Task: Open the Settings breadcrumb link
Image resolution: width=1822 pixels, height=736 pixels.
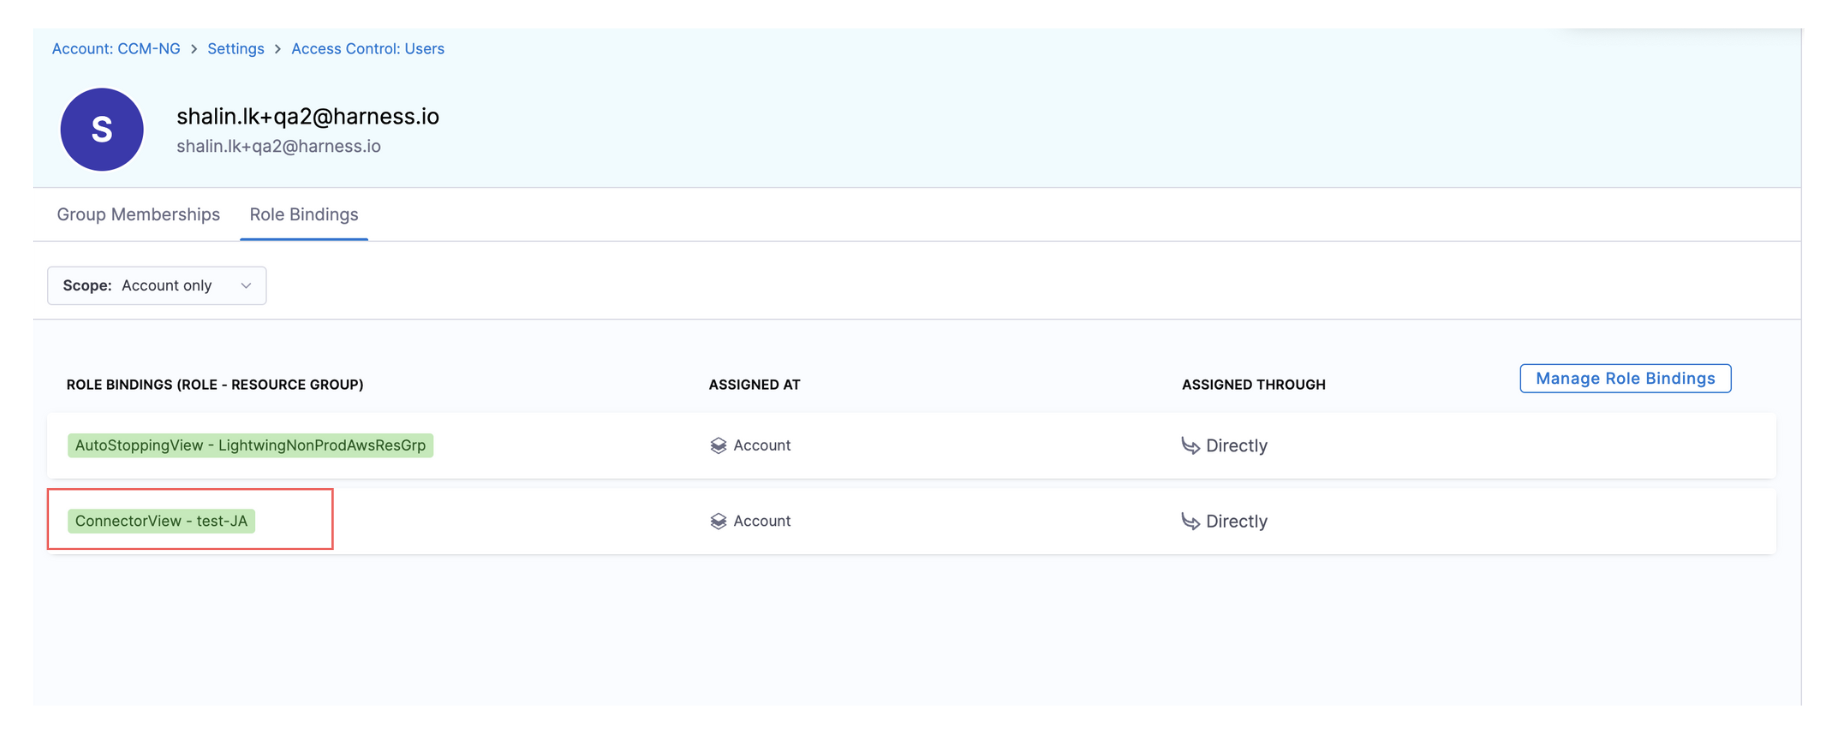Action: [x=236, y=49]
